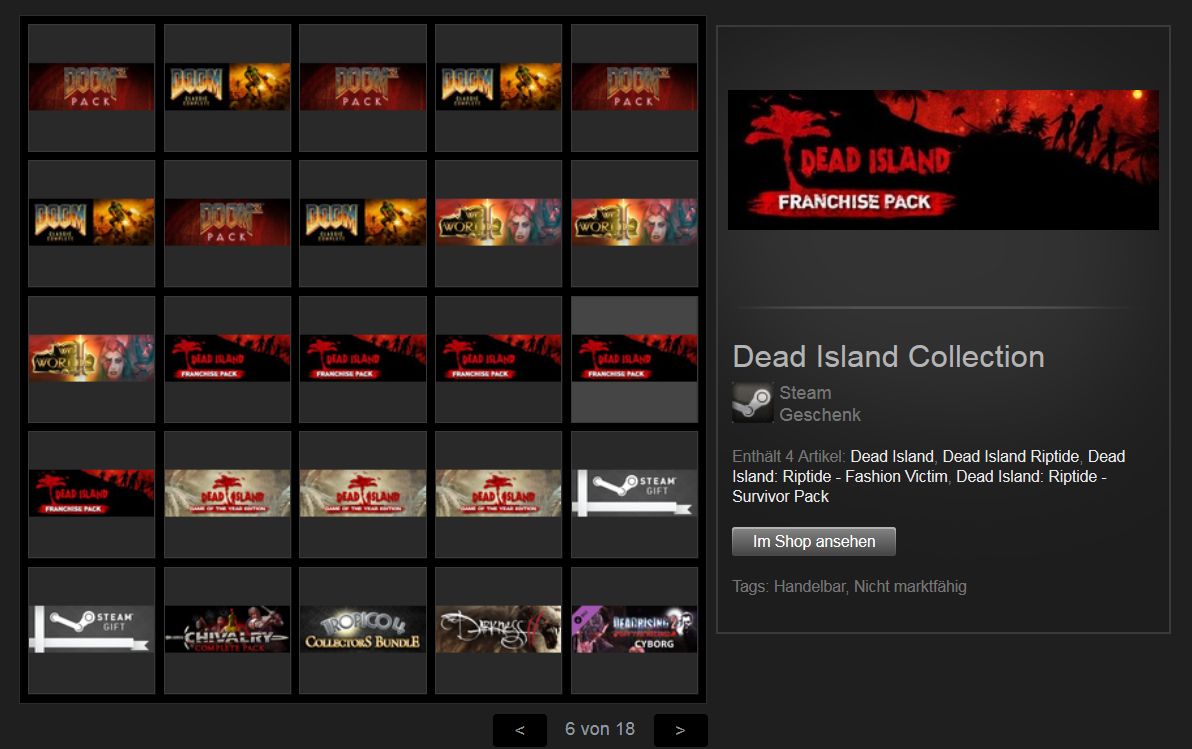Select the Chivalry Complete Pack item

(227, 630)
